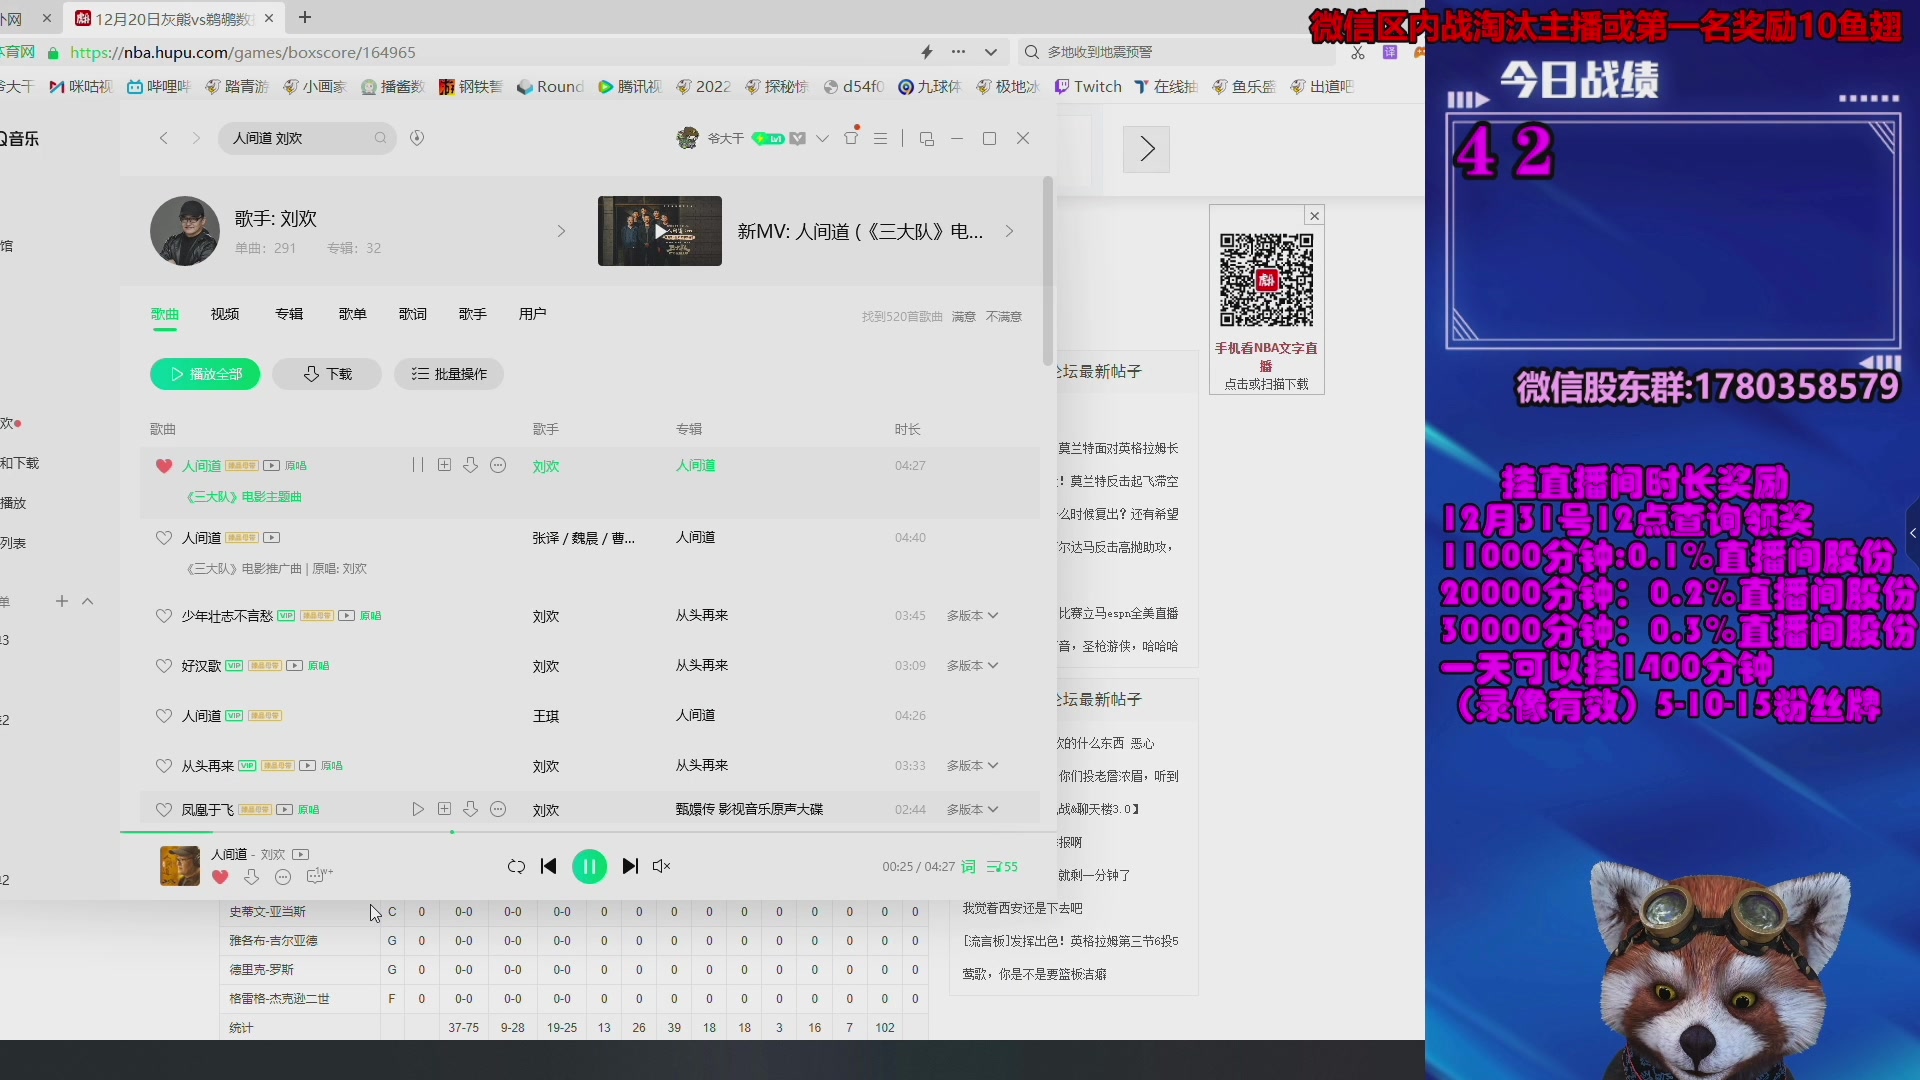
Task: Click the 播放全部 button
Action: pyautogui.click(x=205, y=374)
